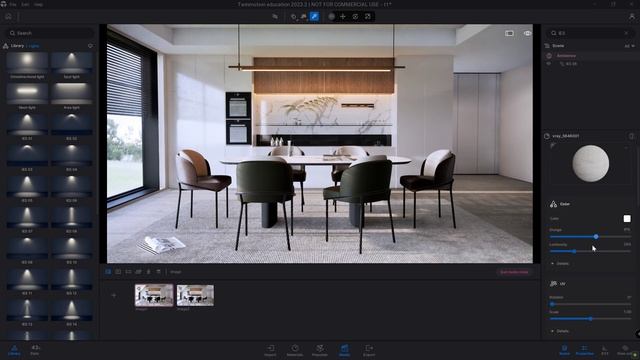Select the Neon light thumbnail
The width and height of the screenshot is (640, 360).
pos(27,93)
